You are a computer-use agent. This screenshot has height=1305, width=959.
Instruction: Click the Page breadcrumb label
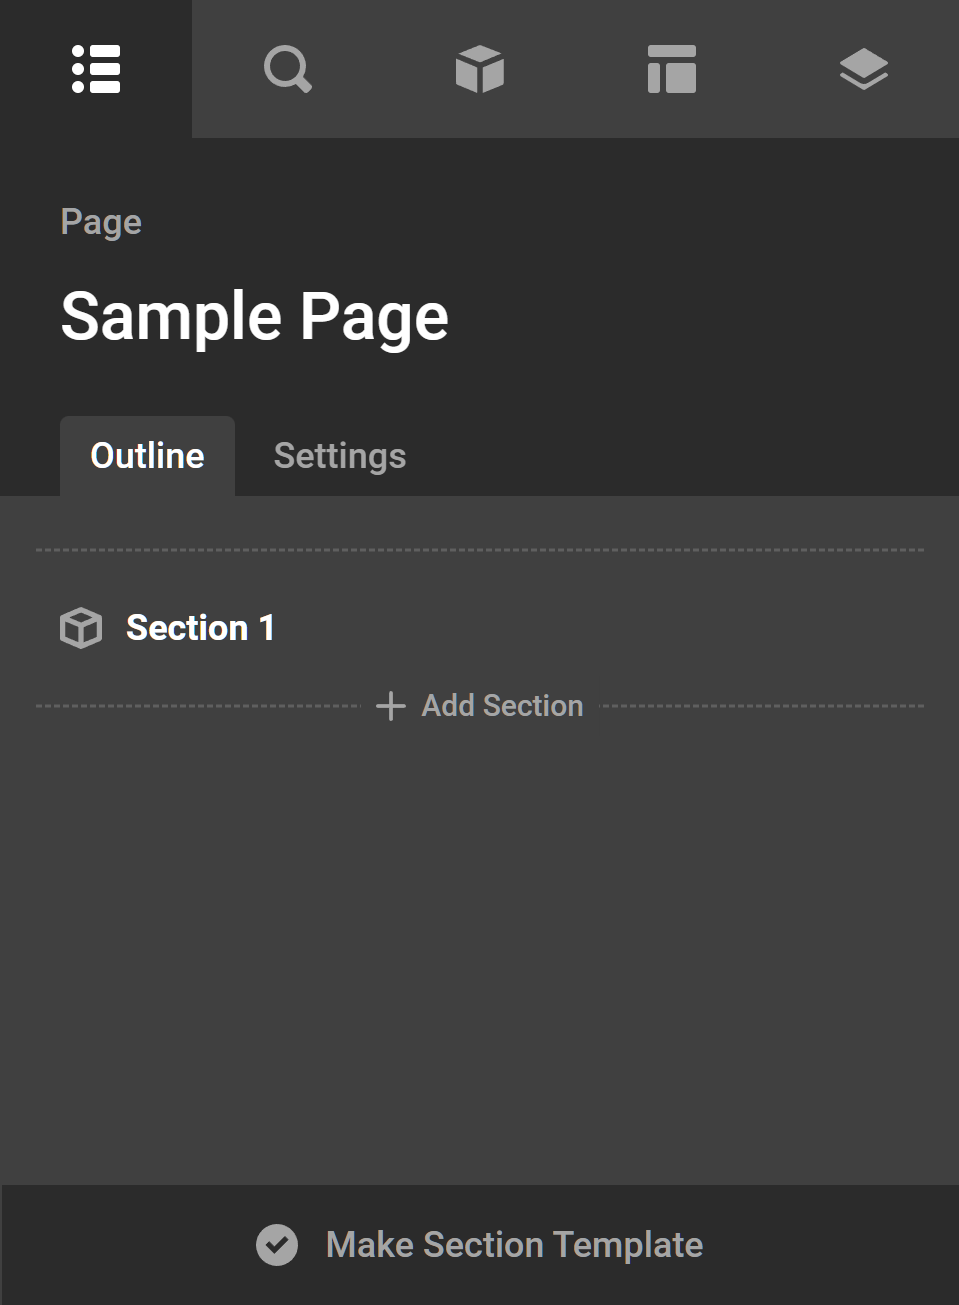tap(101, 222)
